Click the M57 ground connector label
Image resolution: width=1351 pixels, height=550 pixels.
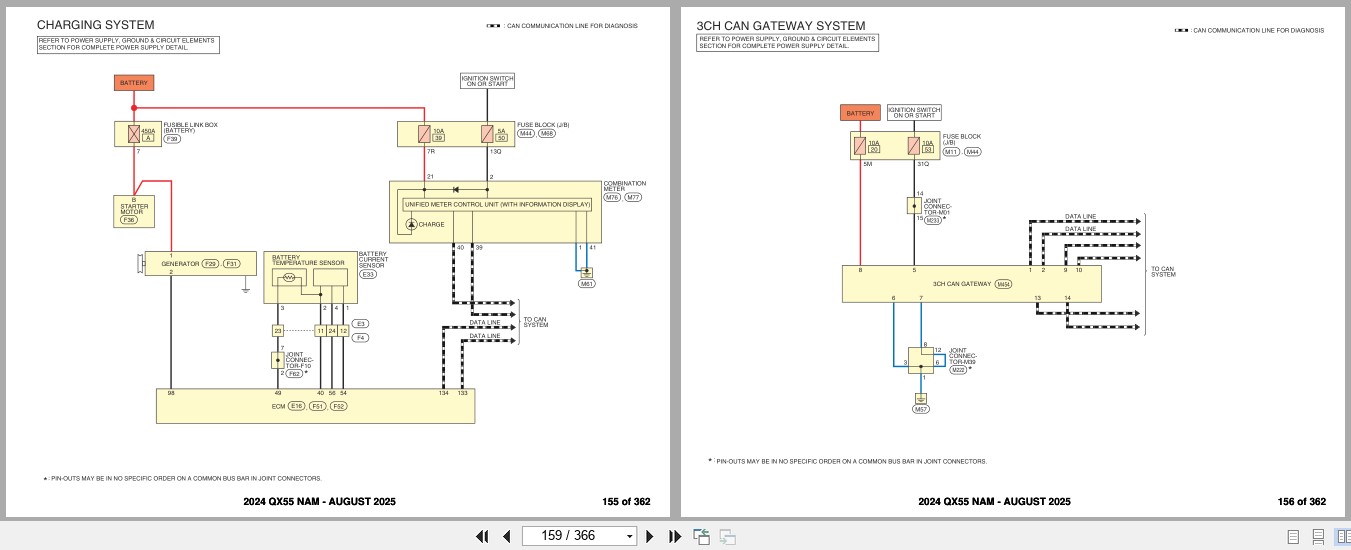[920, 410]
